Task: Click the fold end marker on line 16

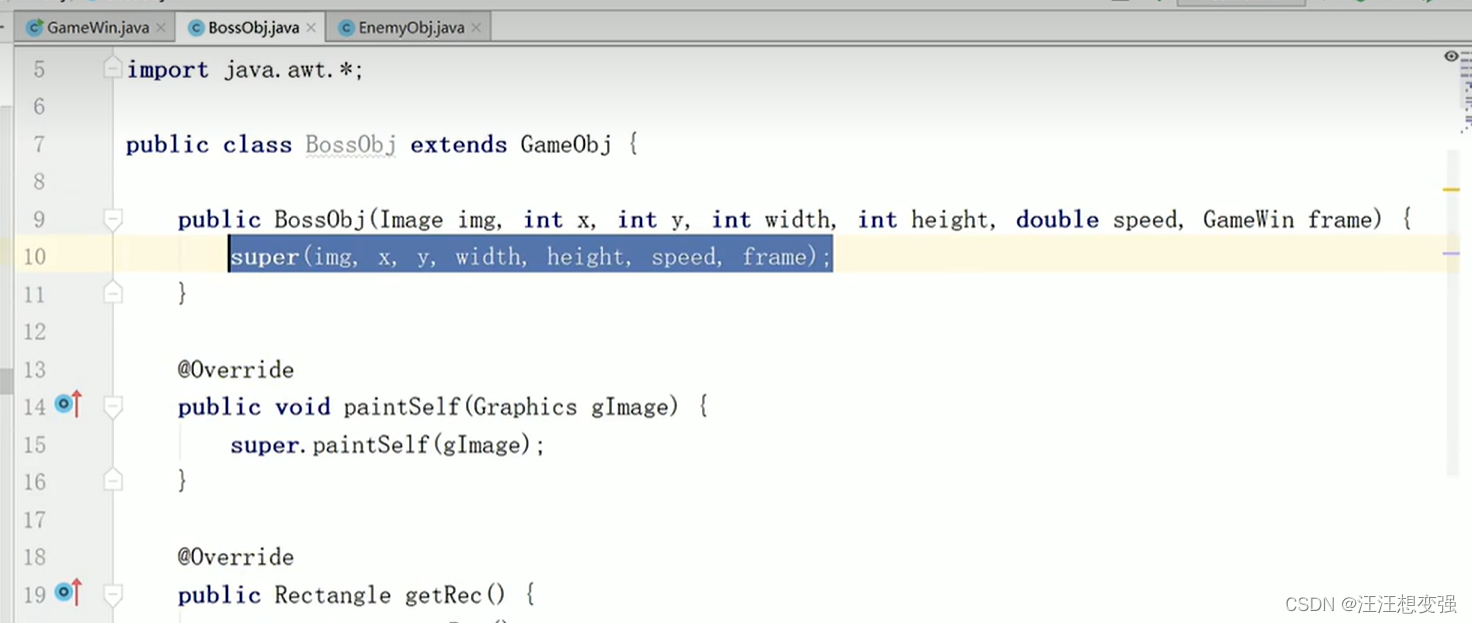Action: (x=113, y=481)
